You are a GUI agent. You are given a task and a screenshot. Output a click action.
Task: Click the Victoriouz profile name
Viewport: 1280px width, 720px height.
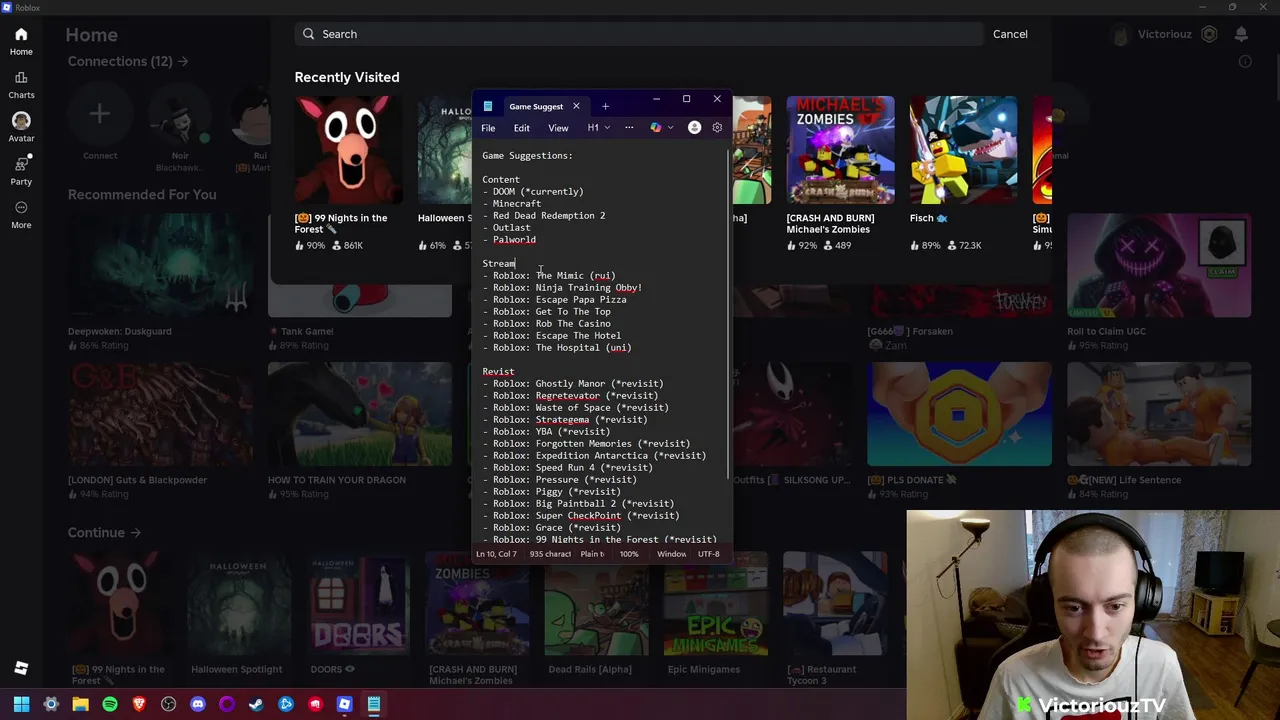(x=1165, y=34)
